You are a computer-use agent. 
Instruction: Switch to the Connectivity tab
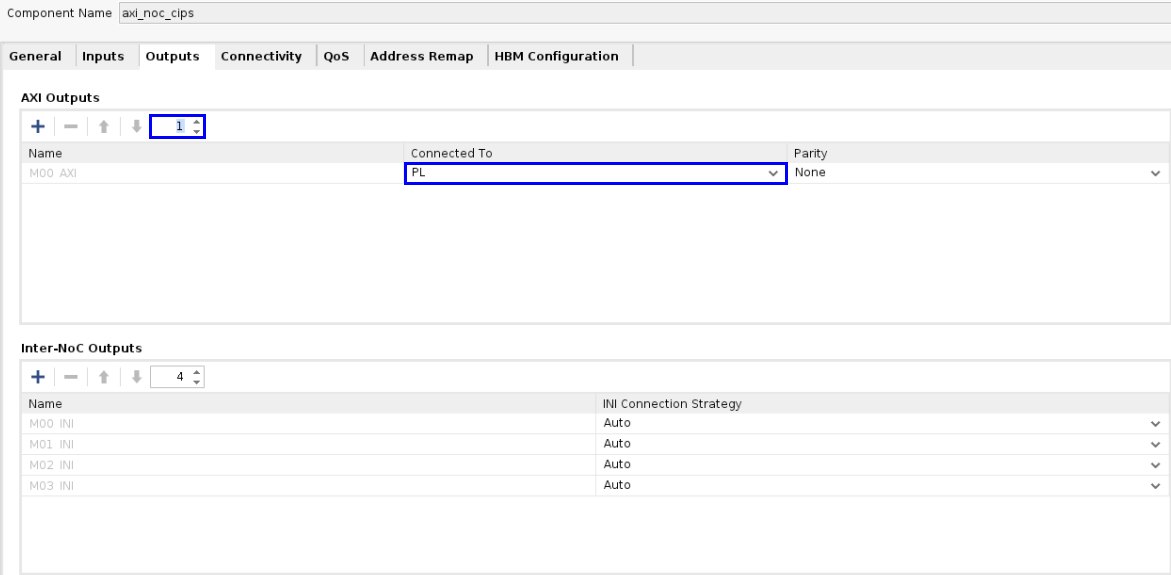click(x=261, y=57)
